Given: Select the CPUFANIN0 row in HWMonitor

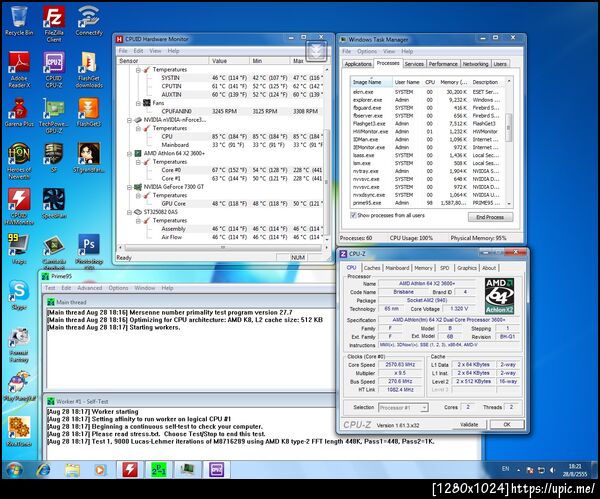Looking at the screenshot, I should pyautogui.click(x=221, y=111).
